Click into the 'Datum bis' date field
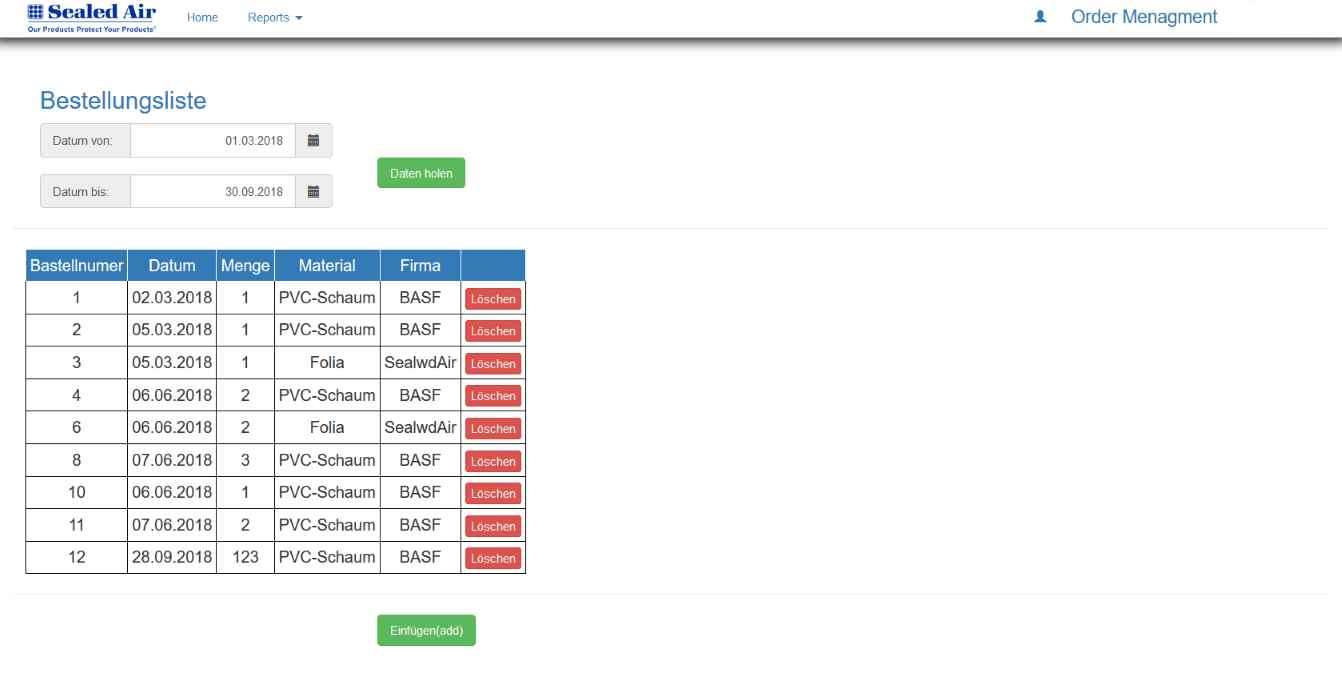 (213, 192)
